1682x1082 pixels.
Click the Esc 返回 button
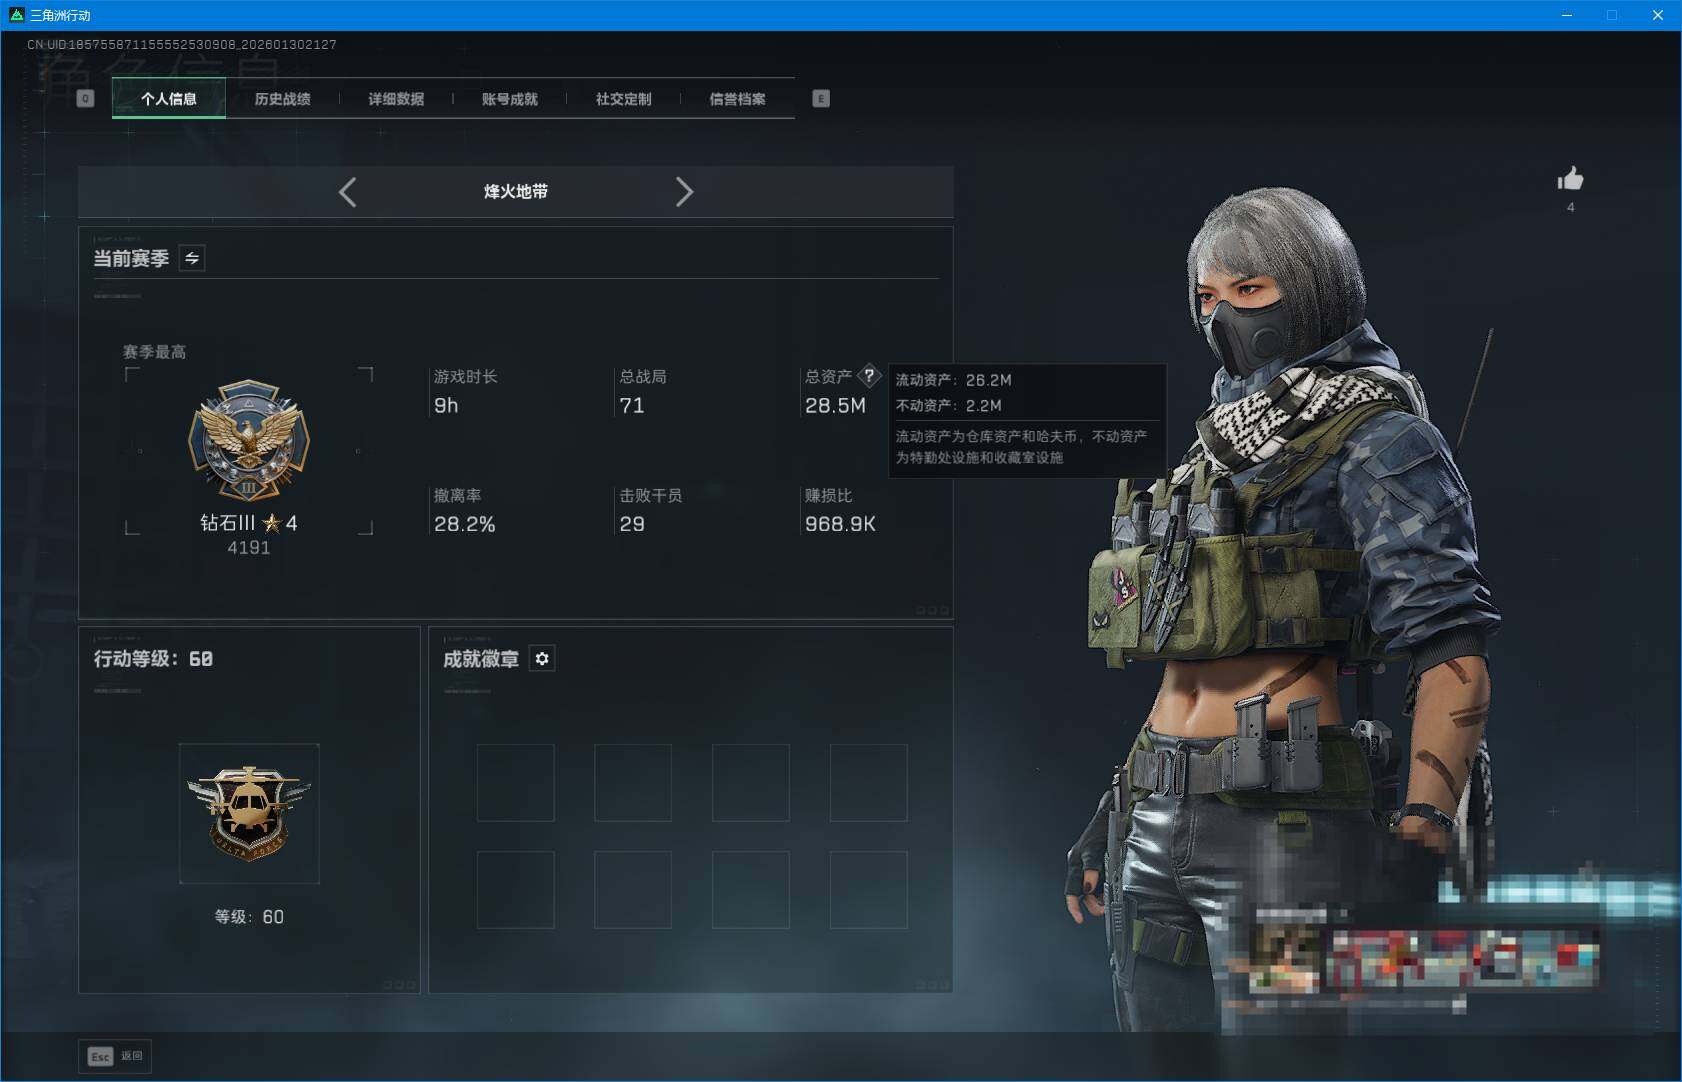[116, 1056]
